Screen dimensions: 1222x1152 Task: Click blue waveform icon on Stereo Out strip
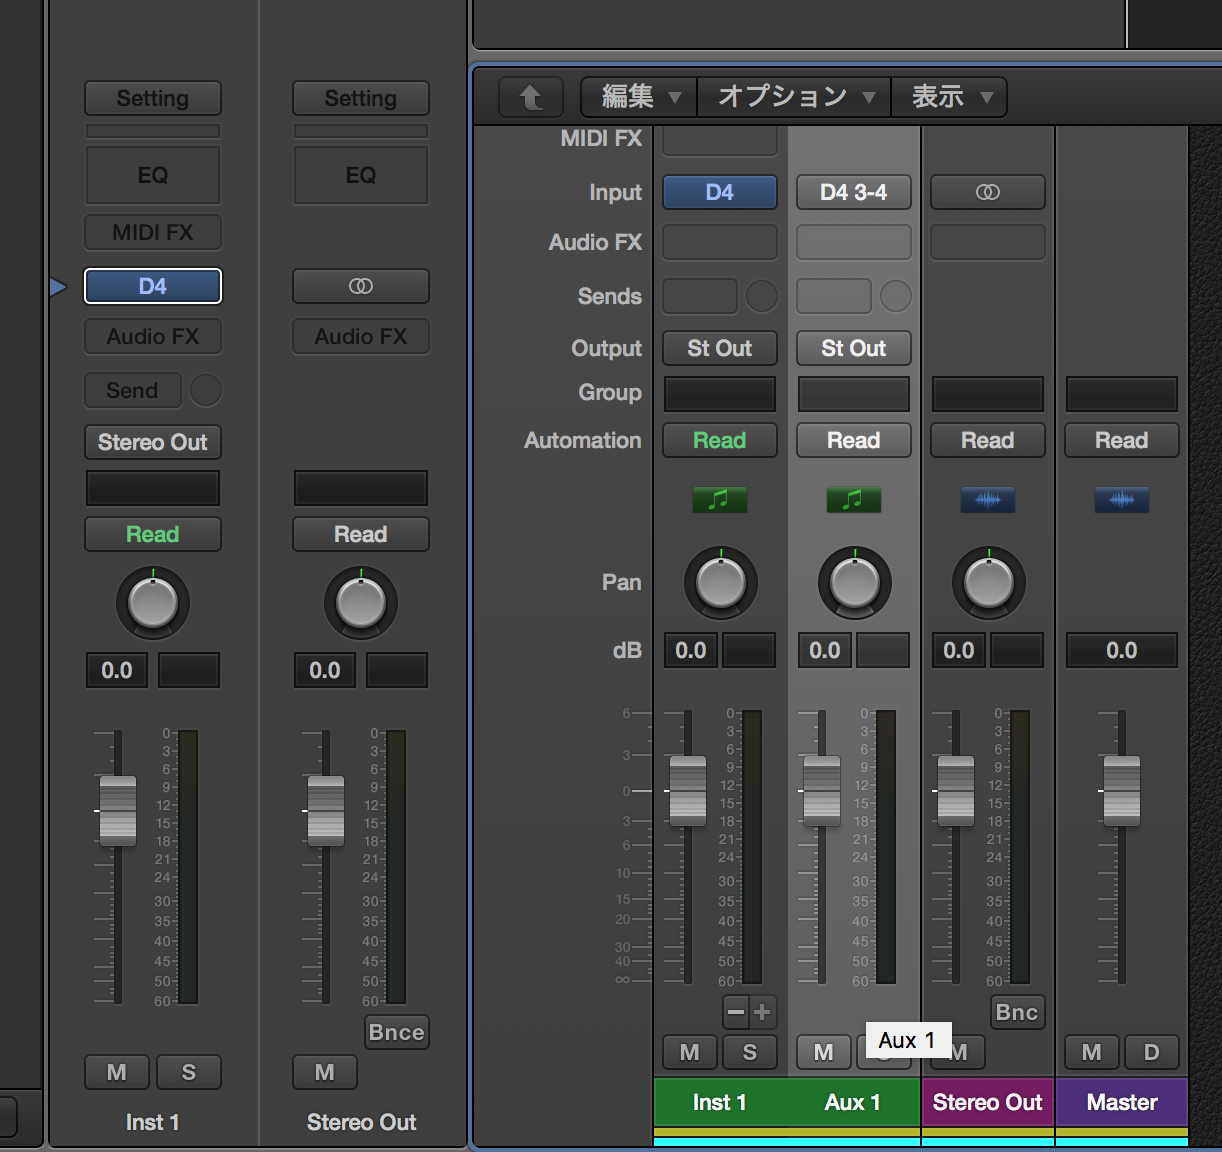[x=987, y=499]
